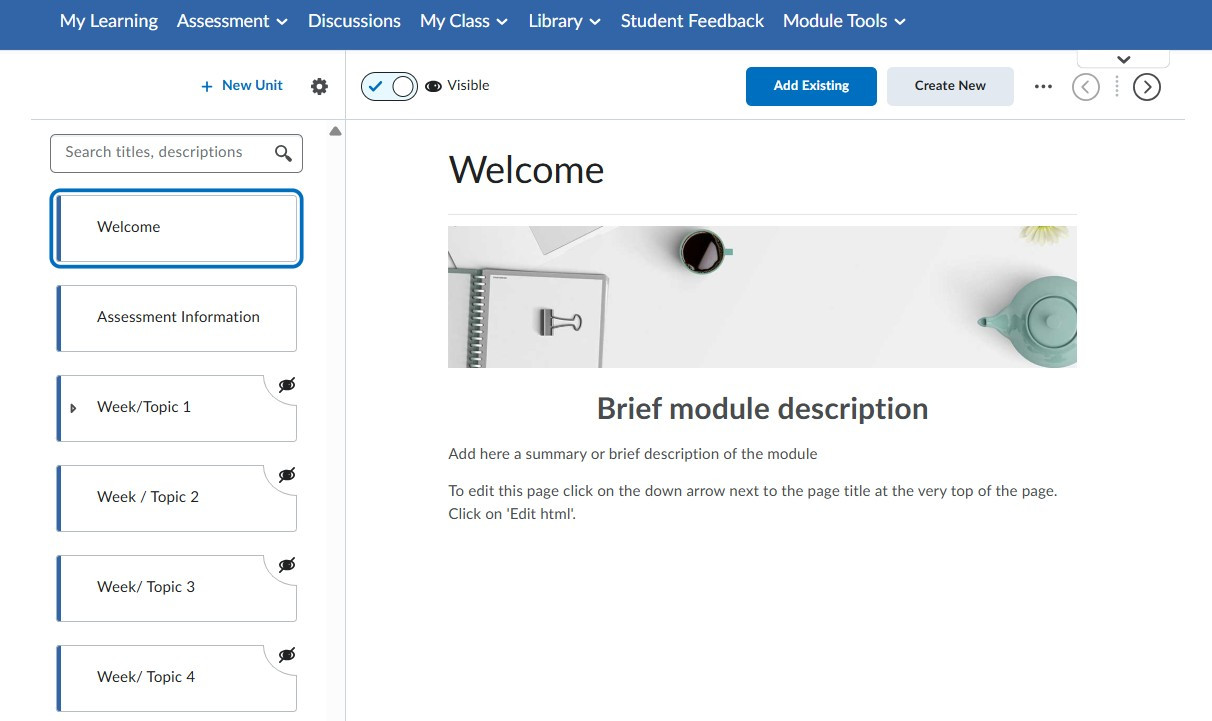This screenshot has height=721, width=1212.
Task: Go to the previous page arrow
Action: pos(1085,87)
